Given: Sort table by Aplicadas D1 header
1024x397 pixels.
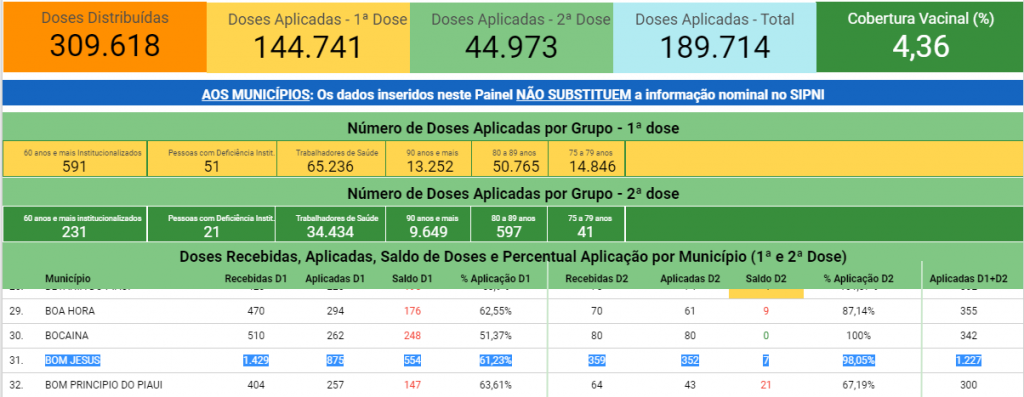Looking at the screenshot, I should pos(335,279).
